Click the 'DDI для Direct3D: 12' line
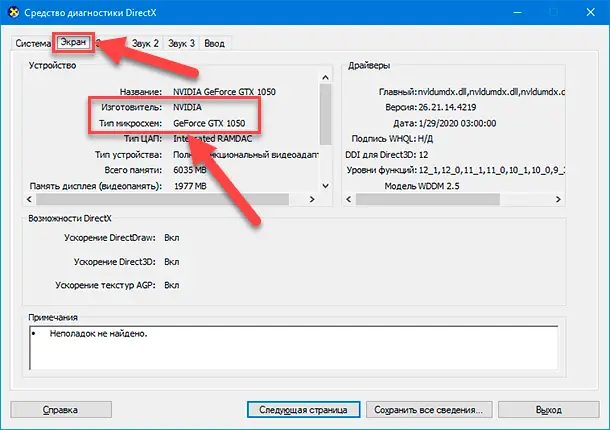The height and width of the screenshot is (430, 610). [x=387, y=155]
